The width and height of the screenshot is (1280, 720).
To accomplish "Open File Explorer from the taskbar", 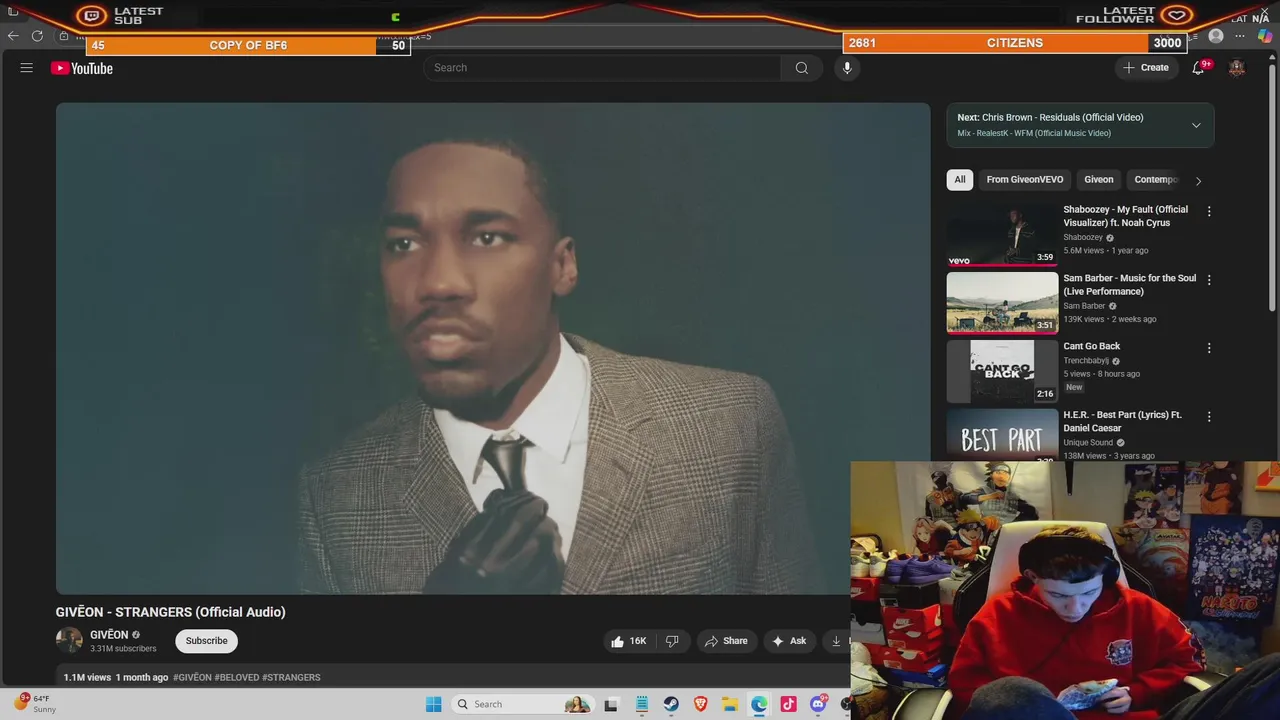I will [730, 704].
